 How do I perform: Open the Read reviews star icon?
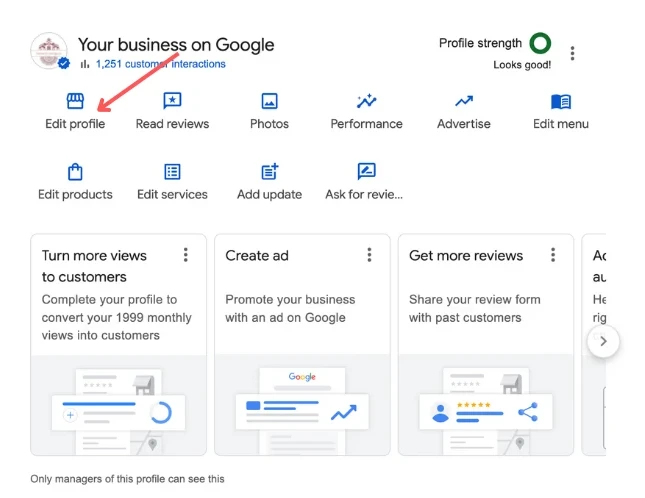[172, 101]
